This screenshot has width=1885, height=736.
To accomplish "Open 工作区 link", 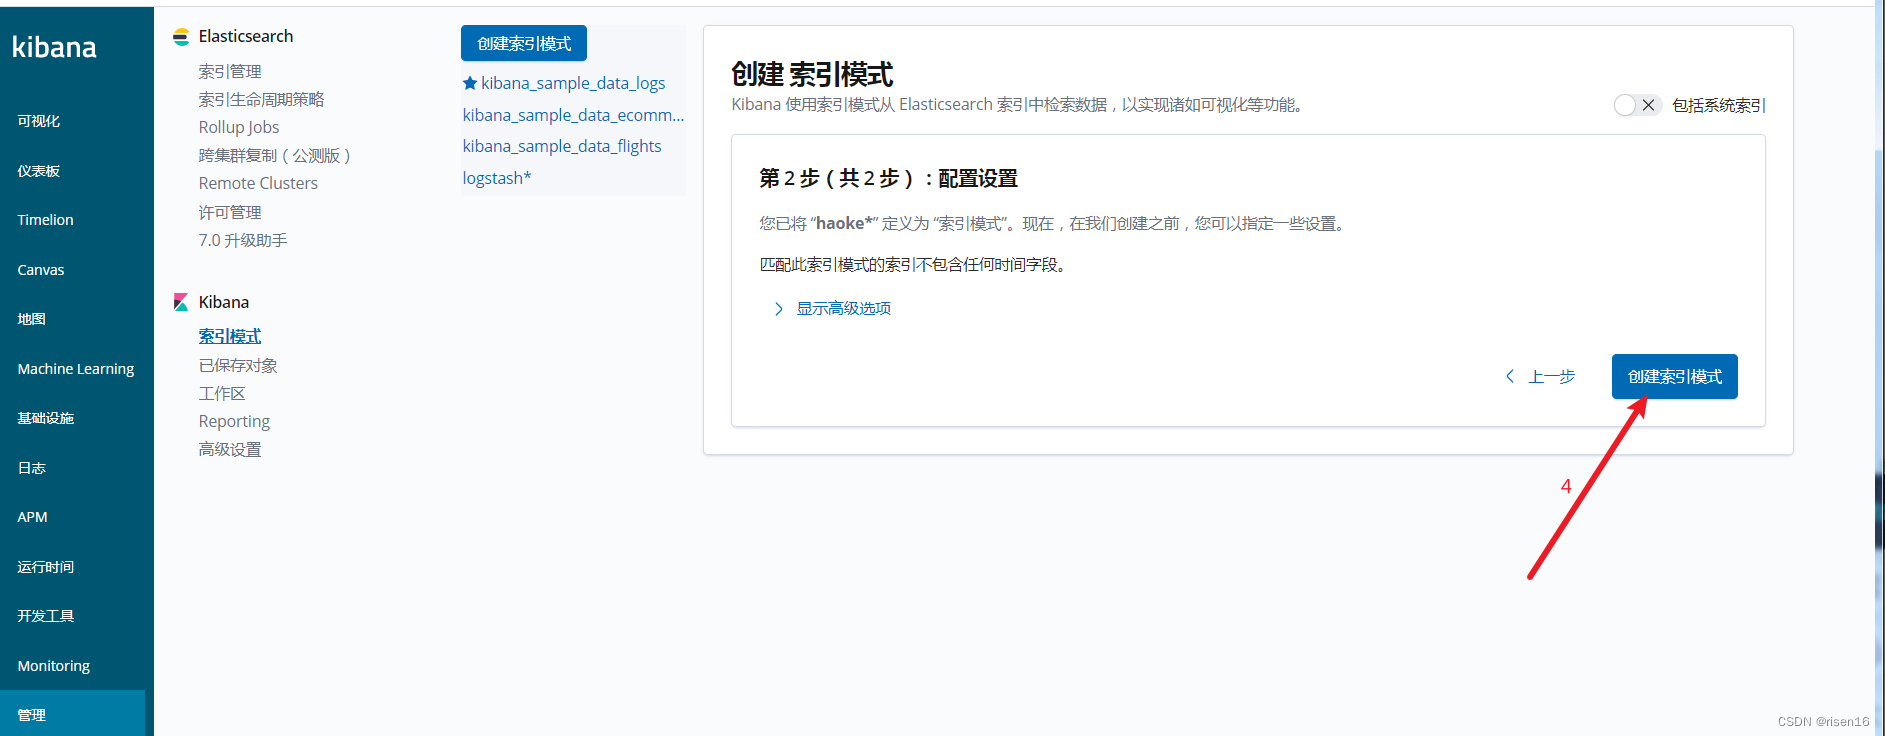I will point(222,394).
